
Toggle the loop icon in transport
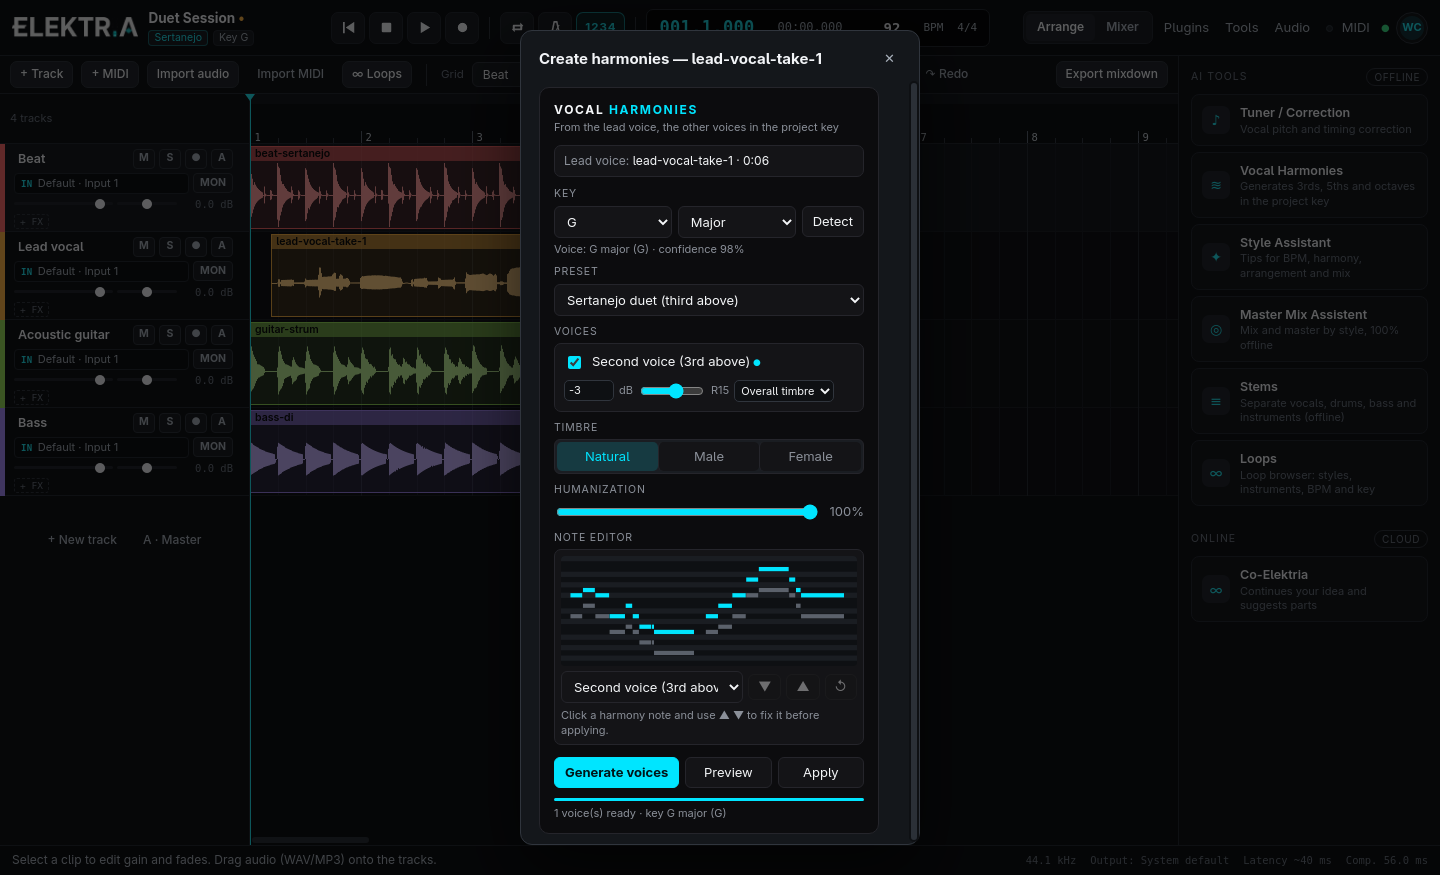point(517,28)
